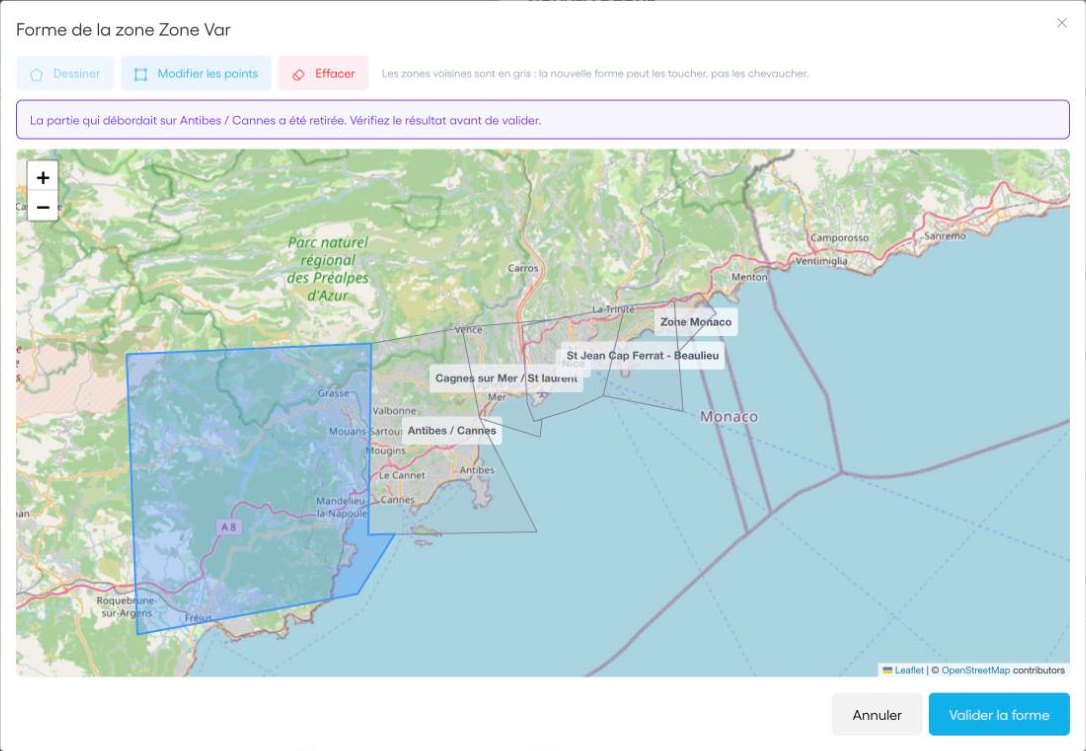Click the La Trinité town label
This screenshot has height=751, width=1086.
point(613,309)
